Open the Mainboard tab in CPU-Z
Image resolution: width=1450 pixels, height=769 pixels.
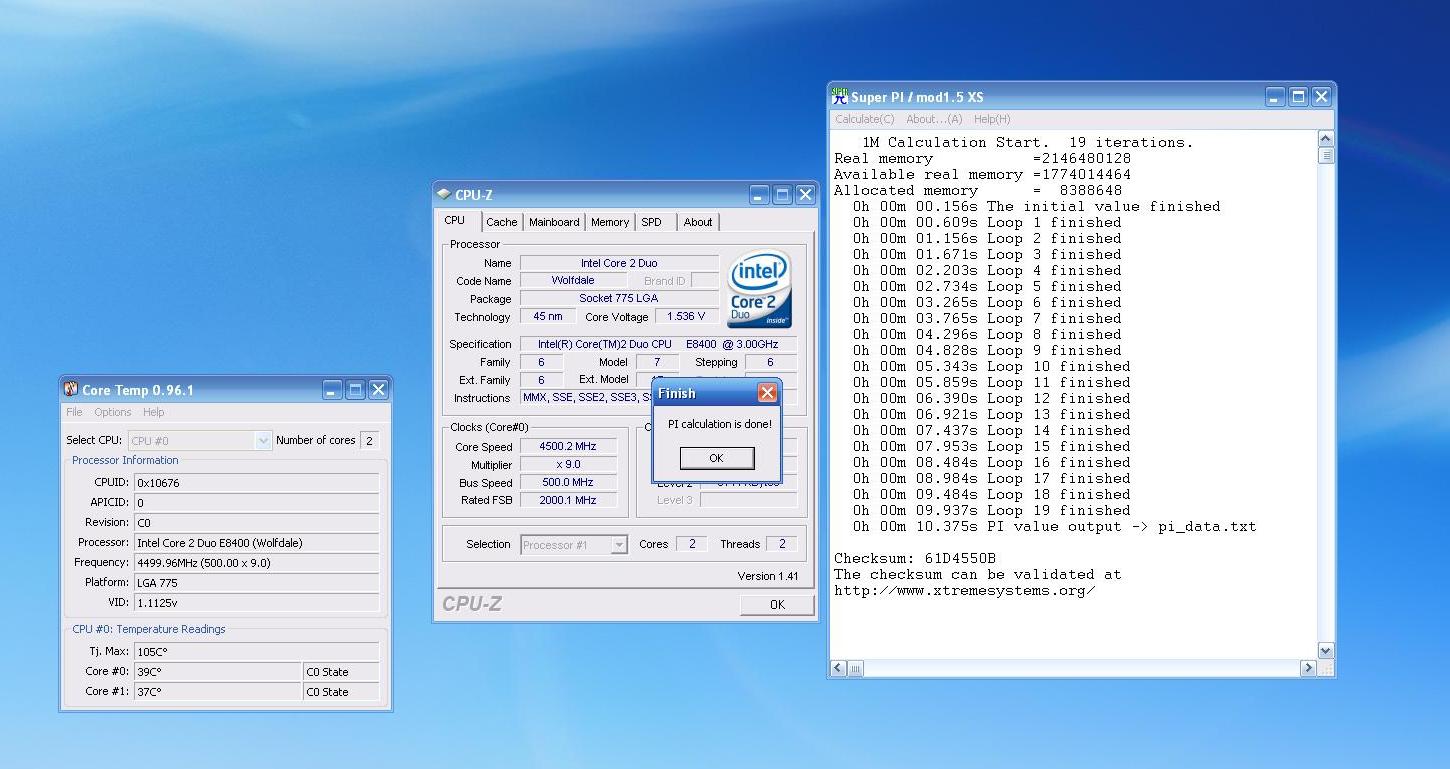pyautogui.click(x=554, y=222)
